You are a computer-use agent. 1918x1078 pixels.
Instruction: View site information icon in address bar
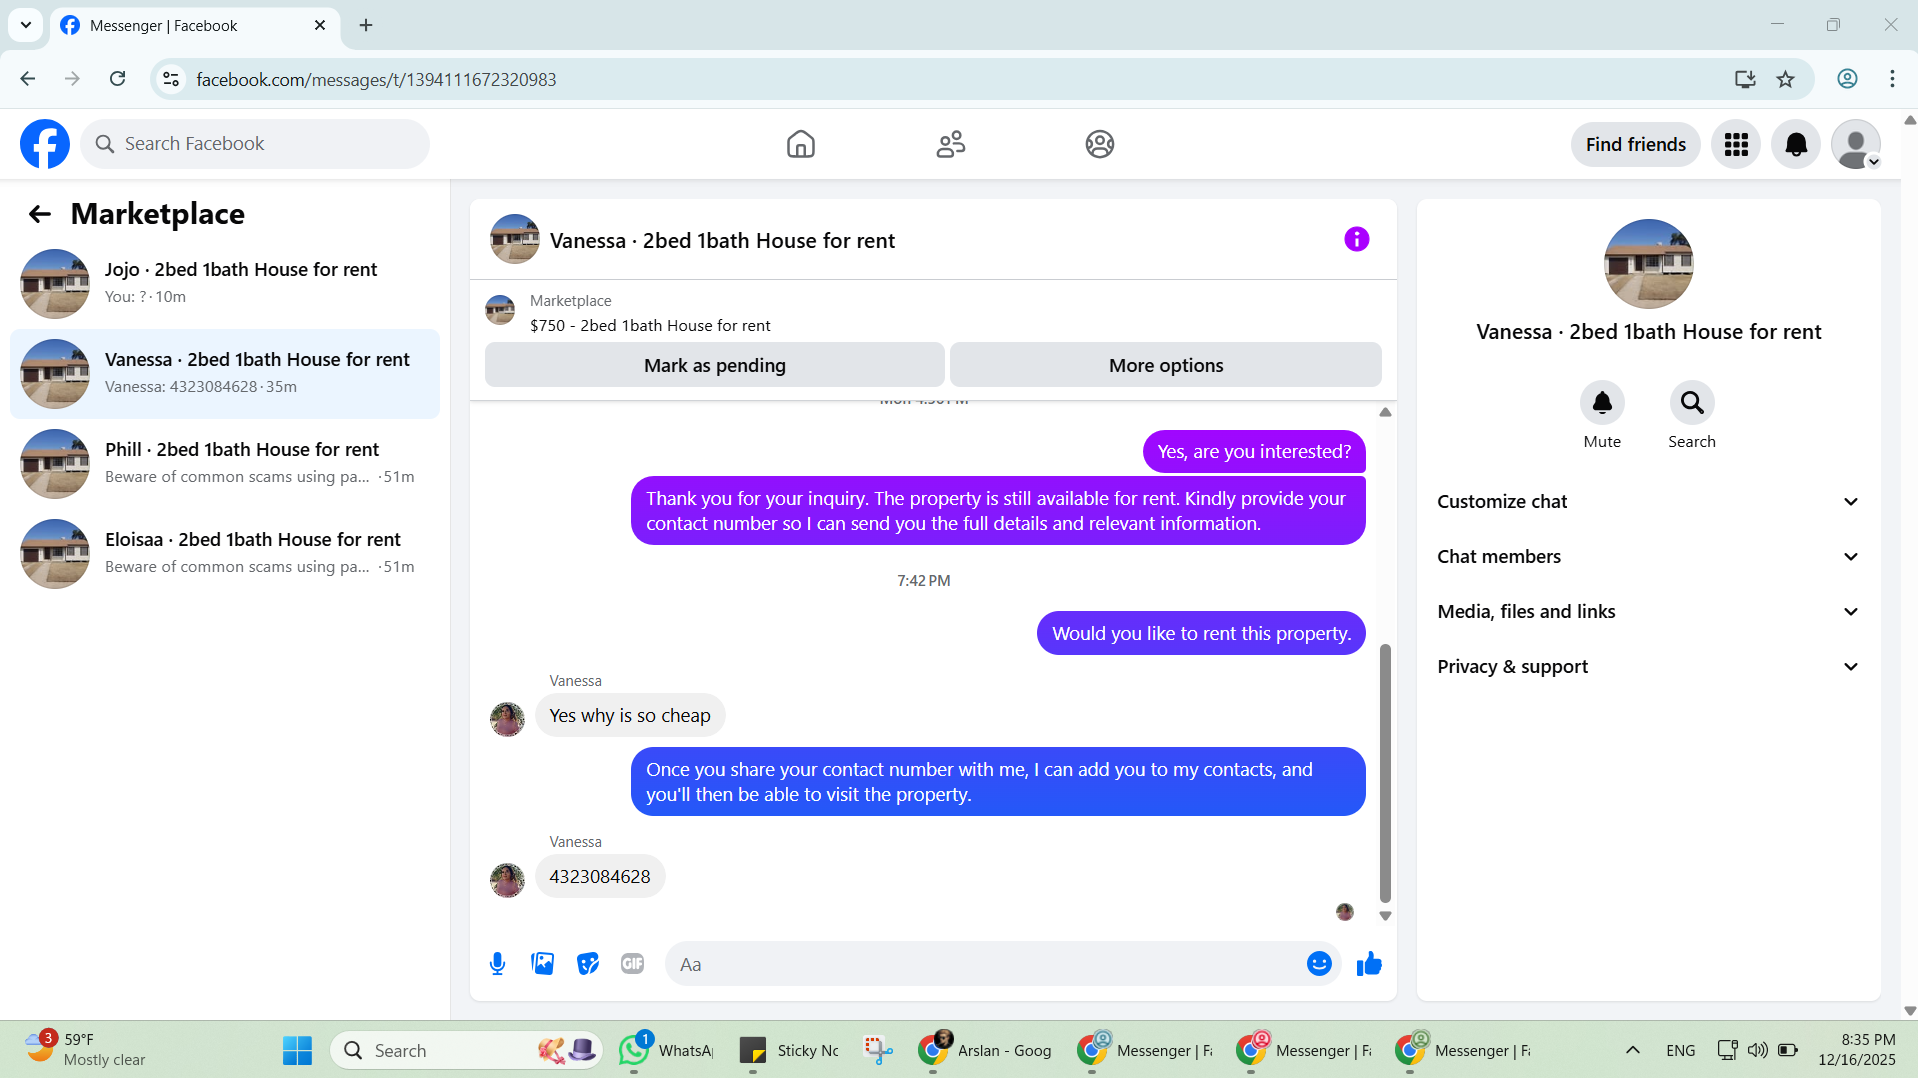(171, 79)
